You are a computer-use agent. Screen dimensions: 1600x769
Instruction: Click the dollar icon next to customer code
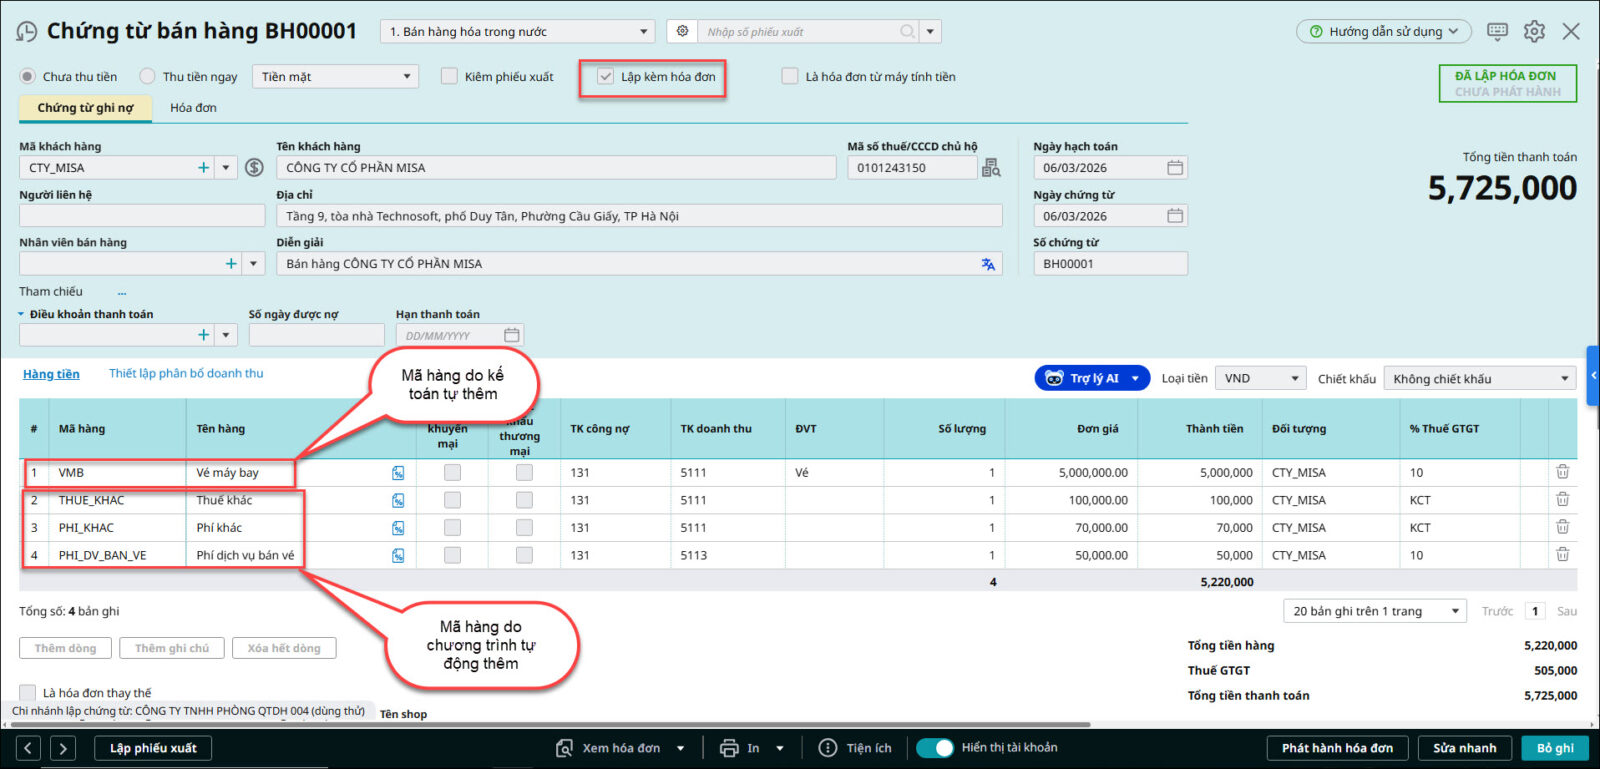pos(255,168)
